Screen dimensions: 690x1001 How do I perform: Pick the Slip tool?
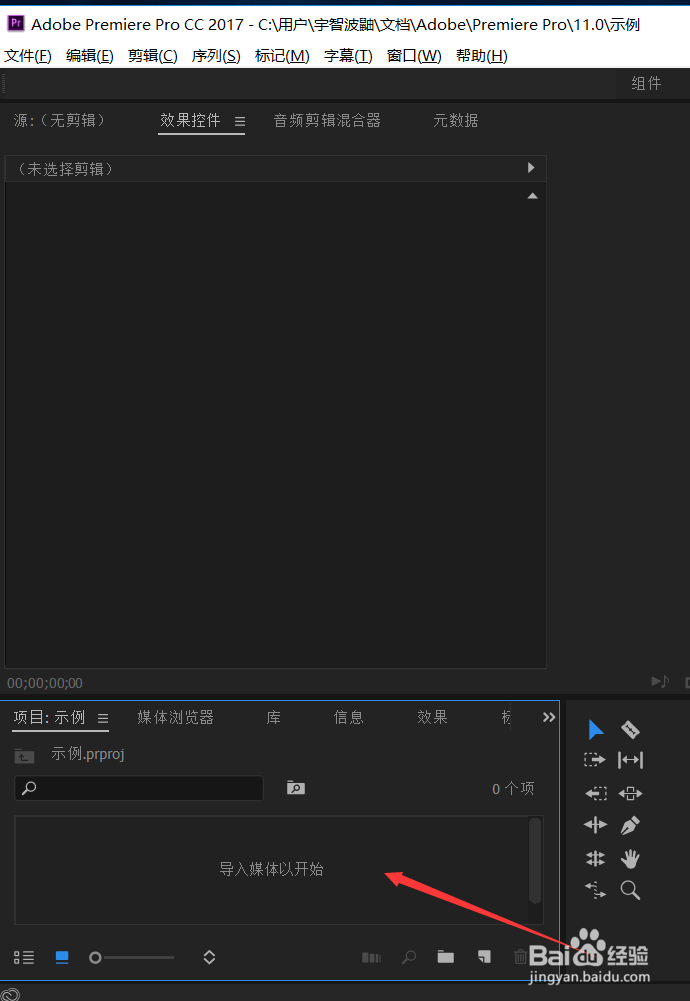point(631,760)
